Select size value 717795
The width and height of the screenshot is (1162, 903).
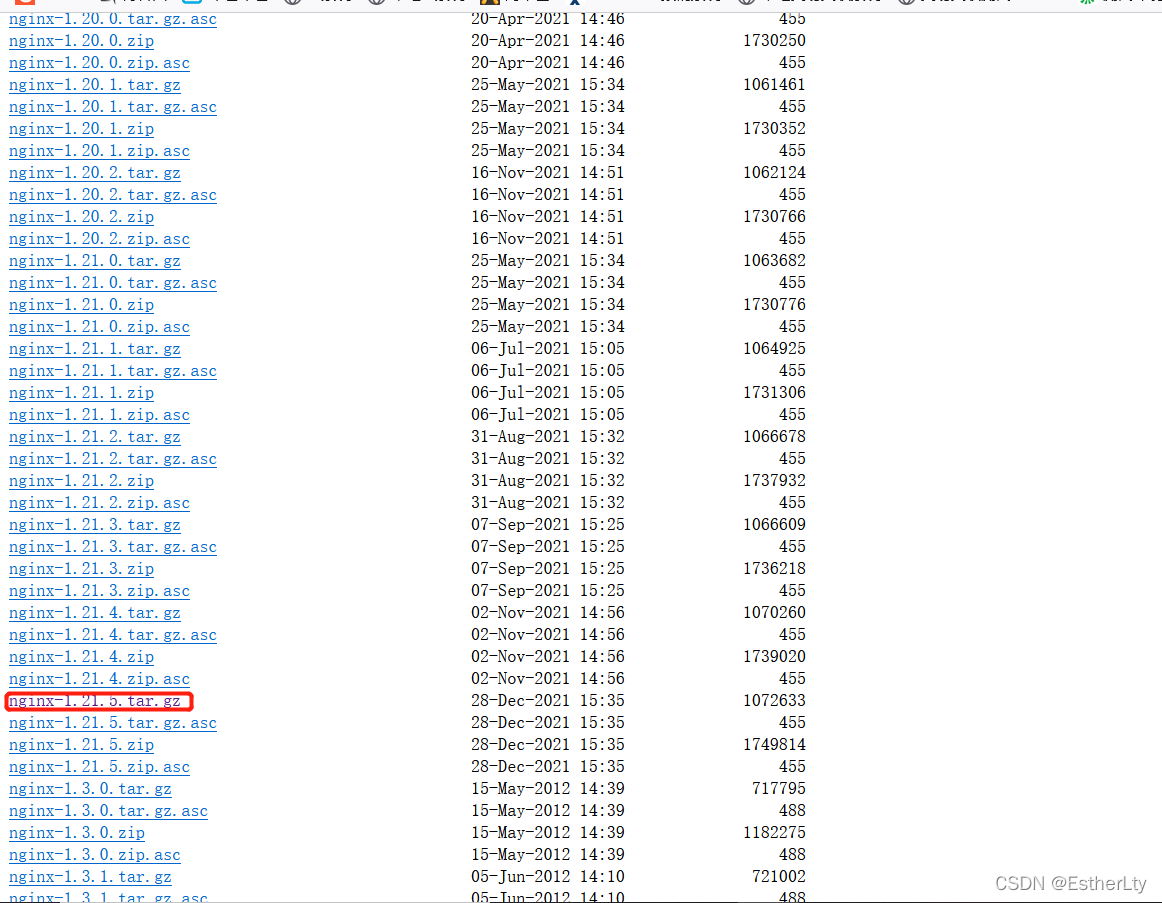point(779,788)
